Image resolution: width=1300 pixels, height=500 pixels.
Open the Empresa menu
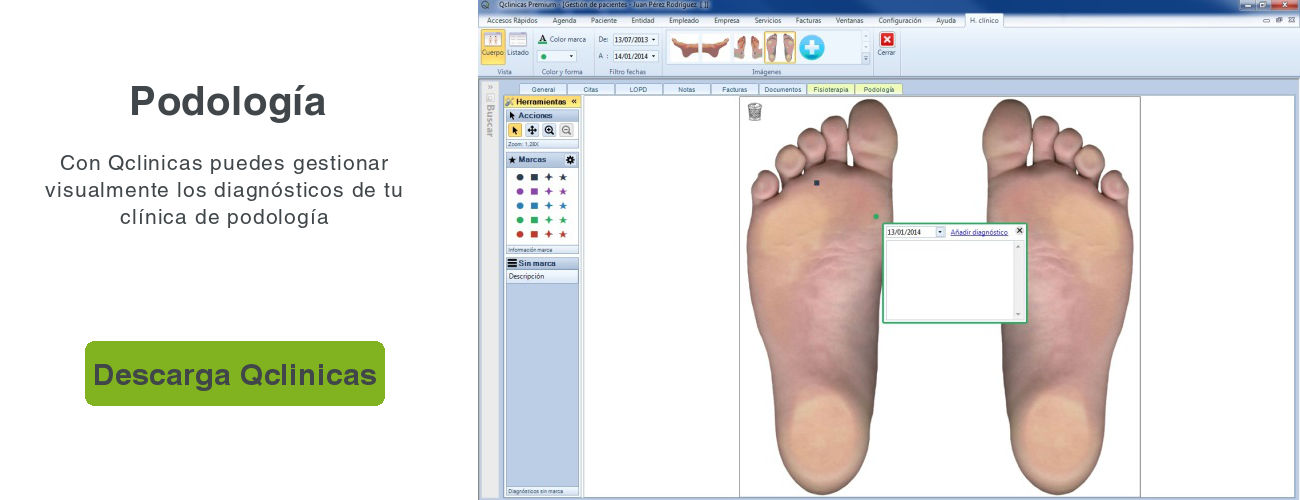(x=727, y=20)
